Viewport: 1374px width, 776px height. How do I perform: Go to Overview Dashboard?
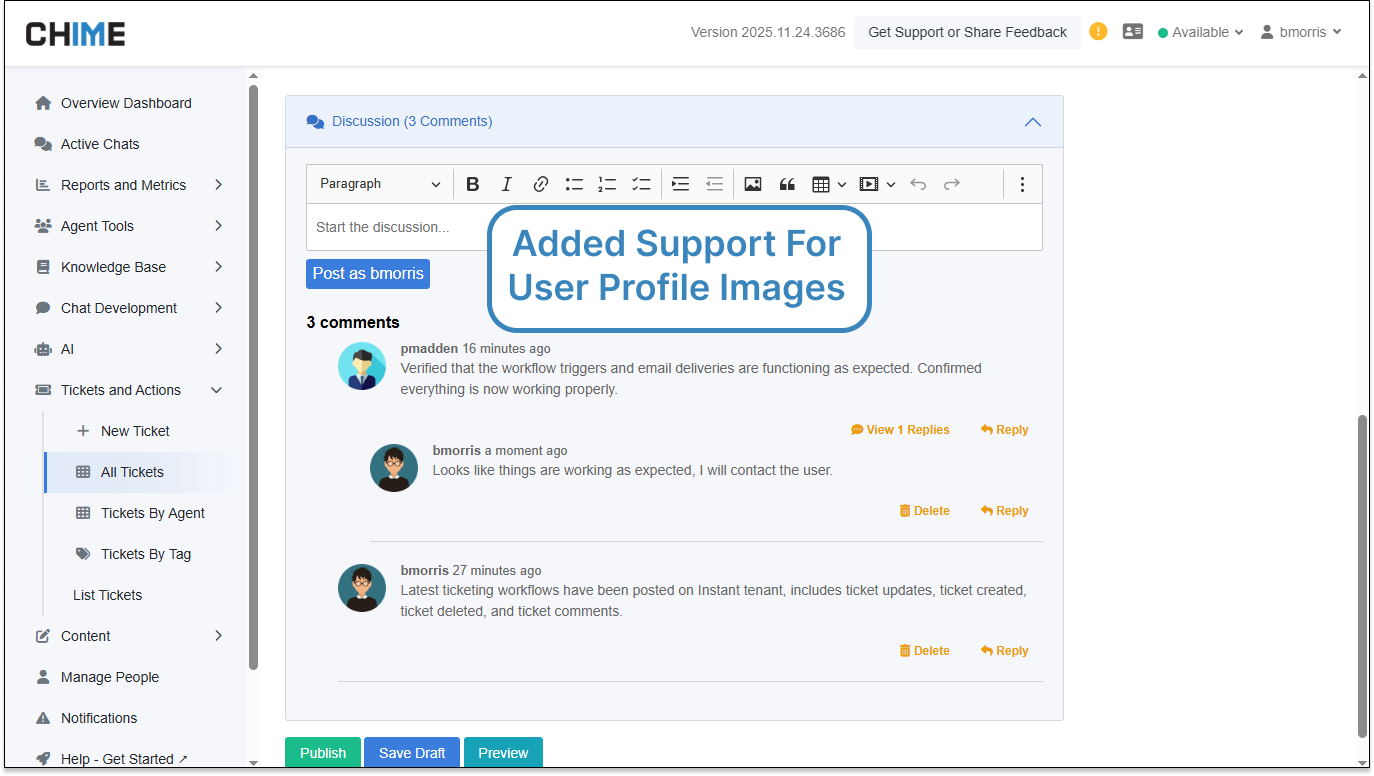point(126,103)
